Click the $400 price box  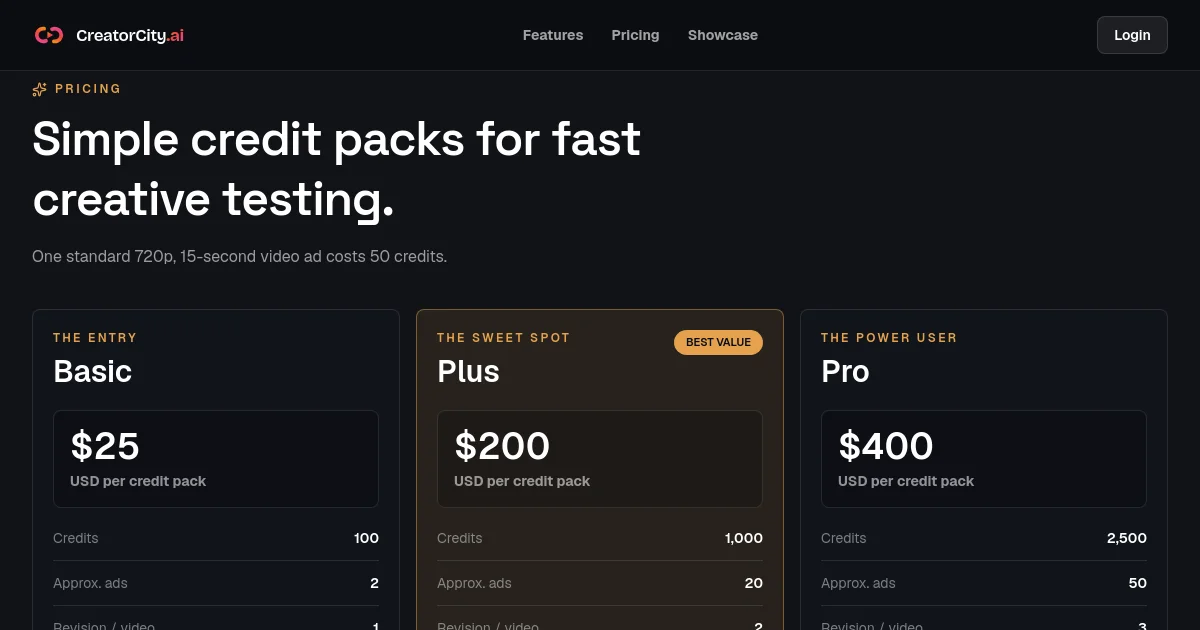(x=984, y=459)
